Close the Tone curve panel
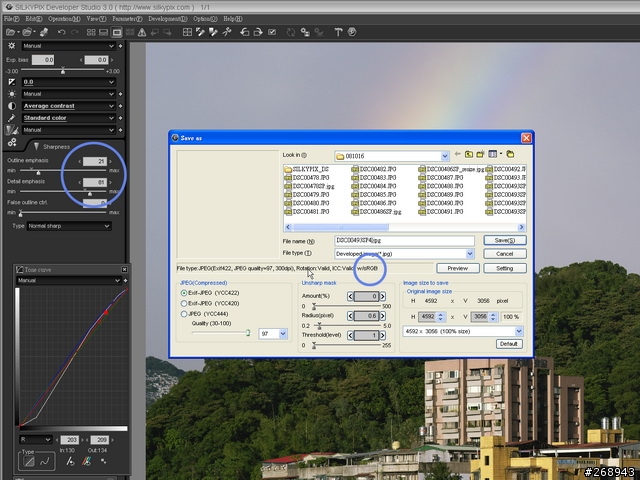Viewport: 640px width, 480px height. (x=124, y=269)
